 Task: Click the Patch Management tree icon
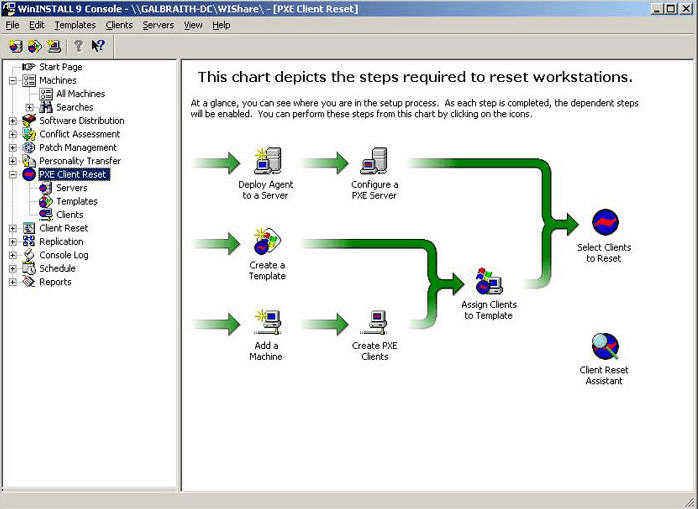29,147
